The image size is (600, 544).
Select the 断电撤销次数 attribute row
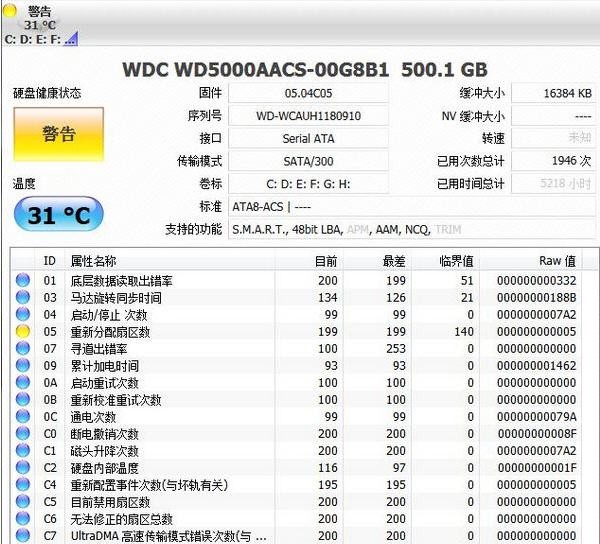coord(297,434)
